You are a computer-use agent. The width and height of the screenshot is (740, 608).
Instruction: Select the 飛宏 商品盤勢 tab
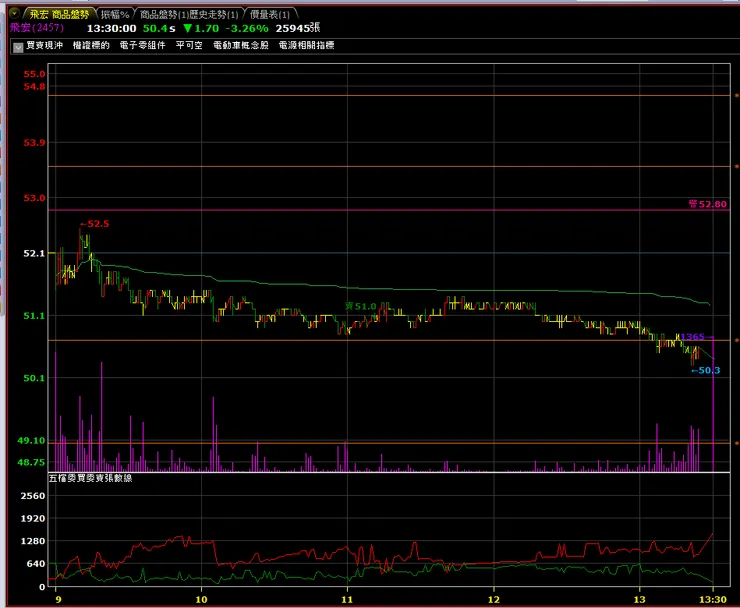[x=59, y=14]
